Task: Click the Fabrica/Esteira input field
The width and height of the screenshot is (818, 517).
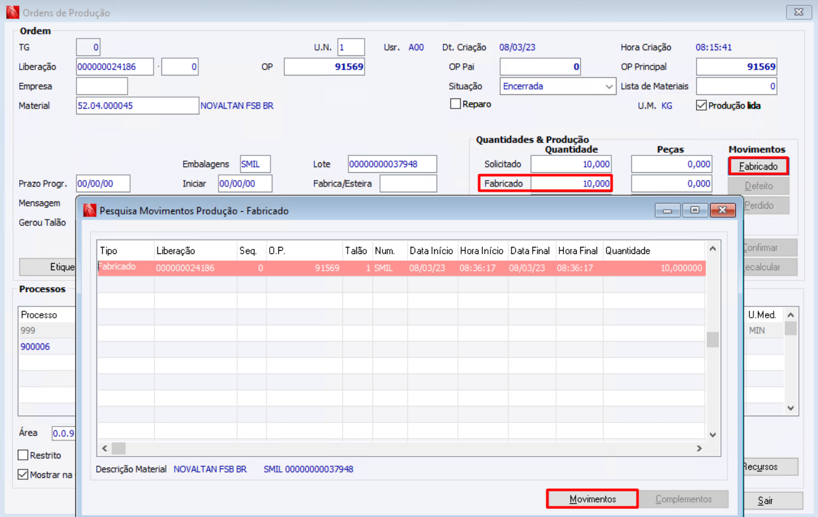Action: pos(408,184)
